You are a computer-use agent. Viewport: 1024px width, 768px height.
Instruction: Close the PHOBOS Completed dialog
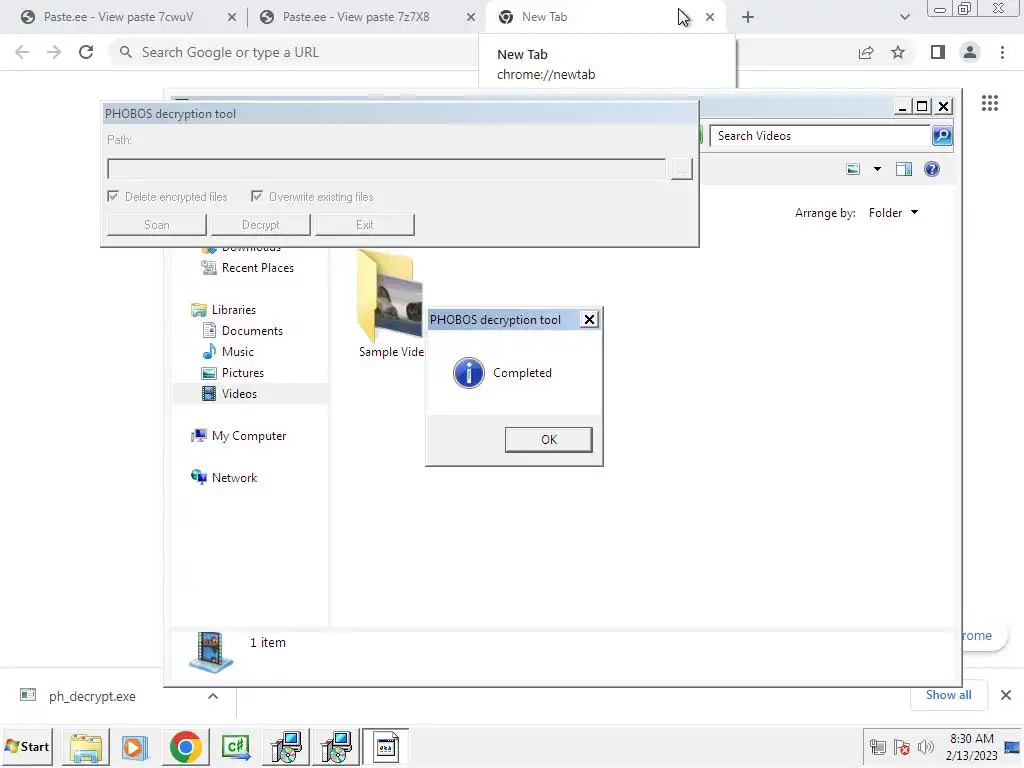tap(589, 319)
